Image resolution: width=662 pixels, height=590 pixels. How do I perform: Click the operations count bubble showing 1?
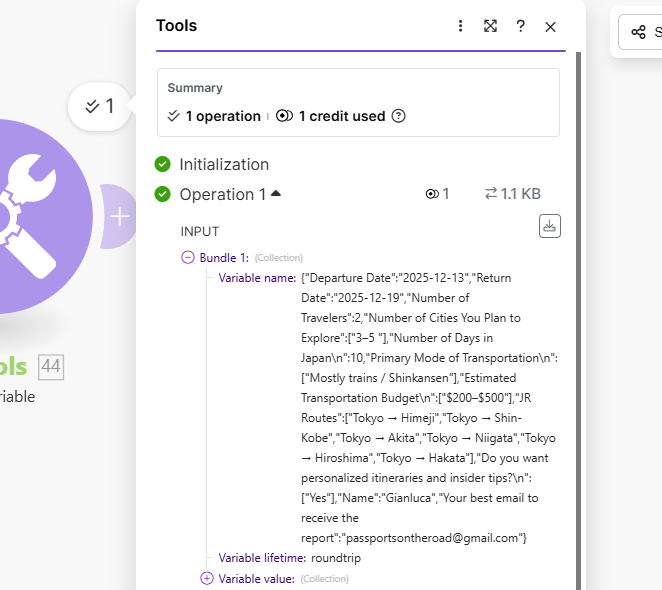pyautogui.click(x=100, y=106)
